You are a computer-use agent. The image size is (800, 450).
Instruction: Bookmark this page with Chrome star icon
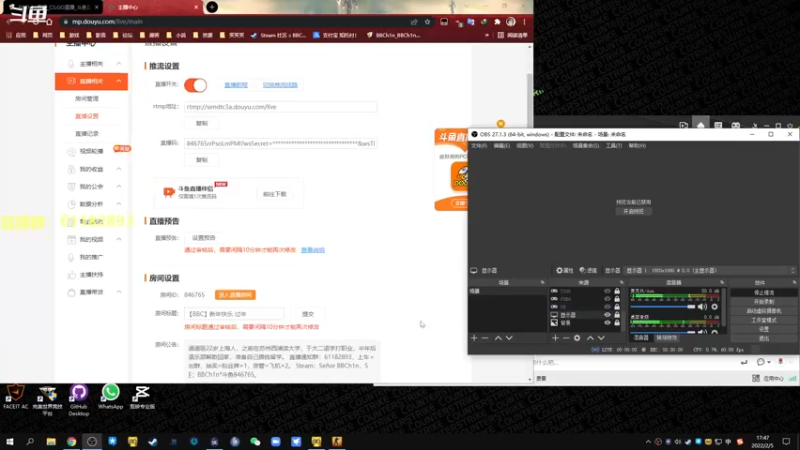[x=428, y=22]
